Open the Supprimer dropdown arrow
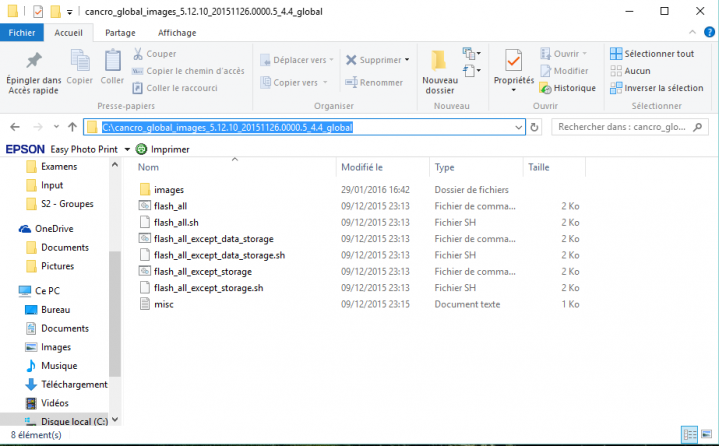 pyautogui.click(x=407, y=60)
